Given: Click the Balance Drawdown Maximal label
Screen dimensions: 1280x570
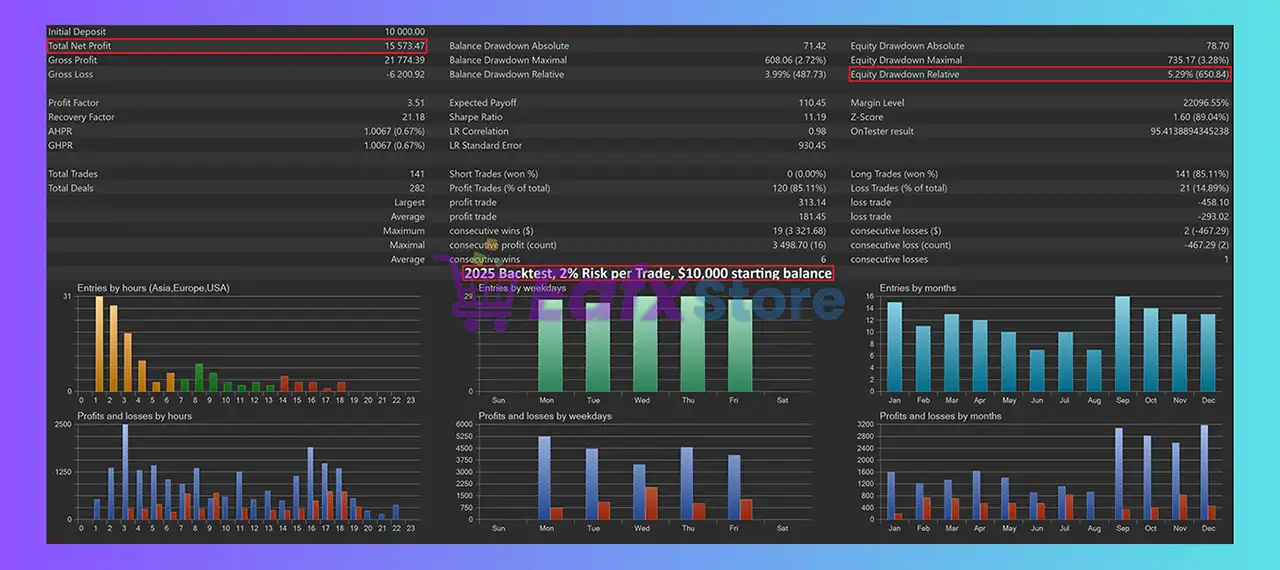Looking at the screenshot, I should pos(508,60).
